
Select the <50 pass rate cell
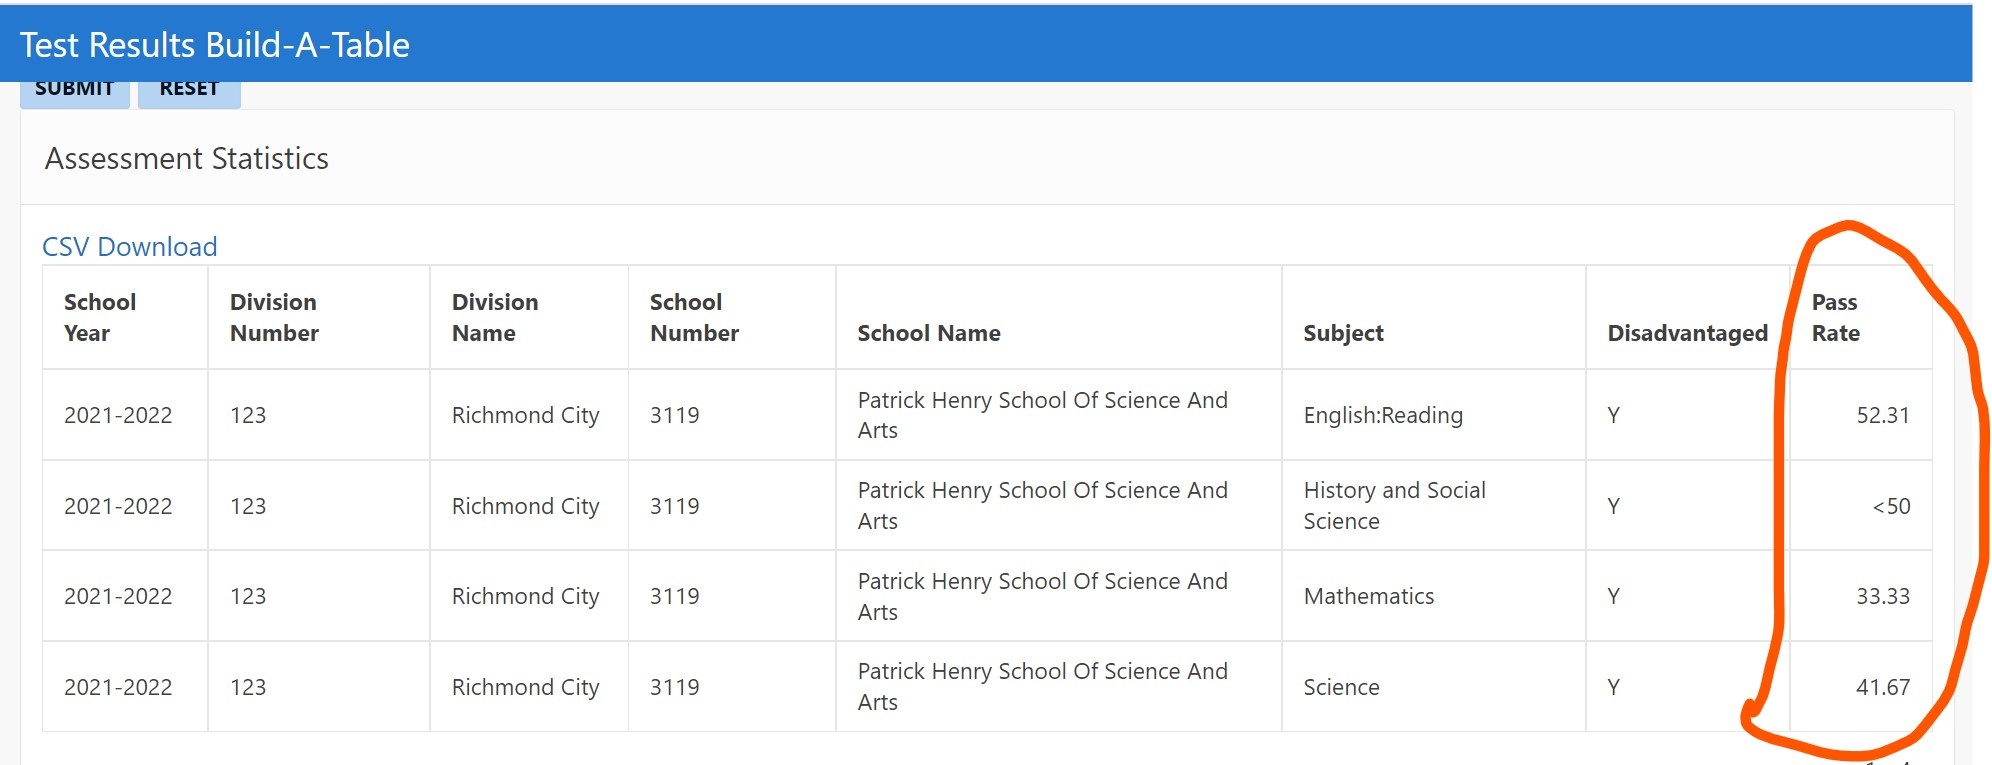[1890, 506]
